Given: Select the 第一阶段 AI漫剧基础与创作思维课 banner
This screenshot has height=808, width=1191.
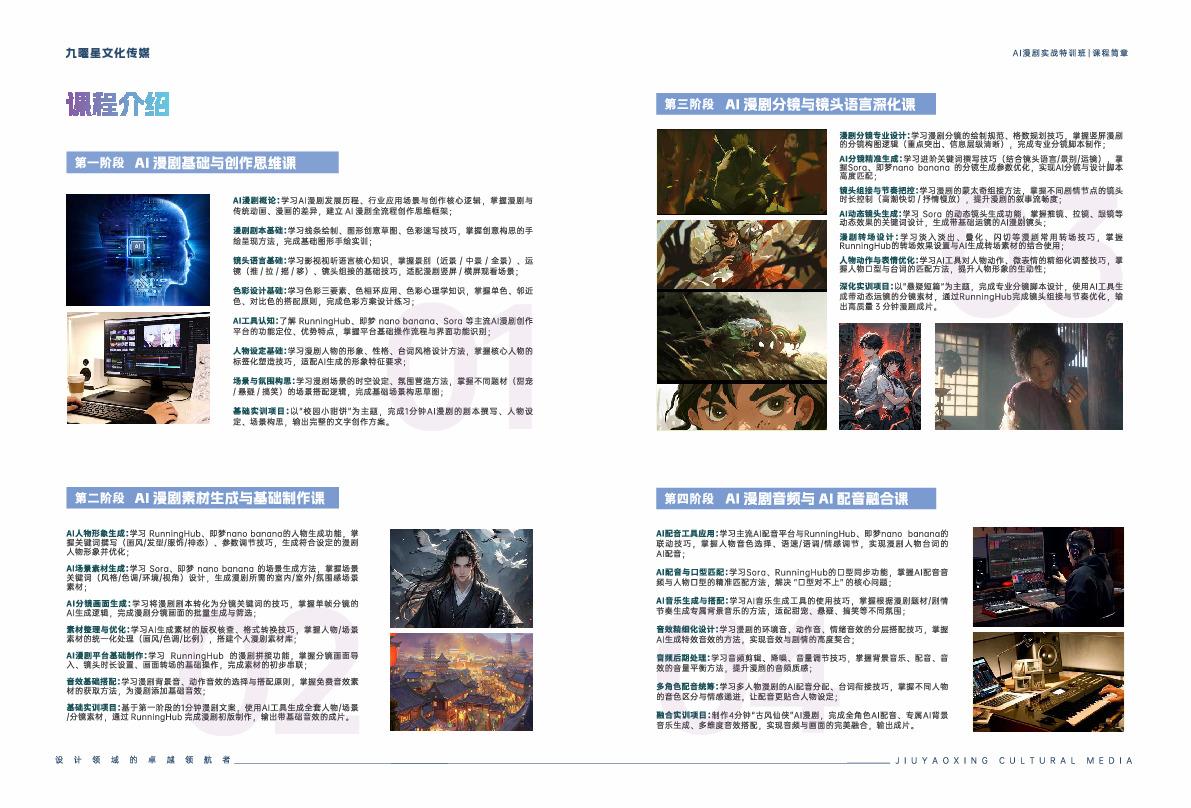Looking at the screenshot, I should pyautogui.click(x=202, y=163).
